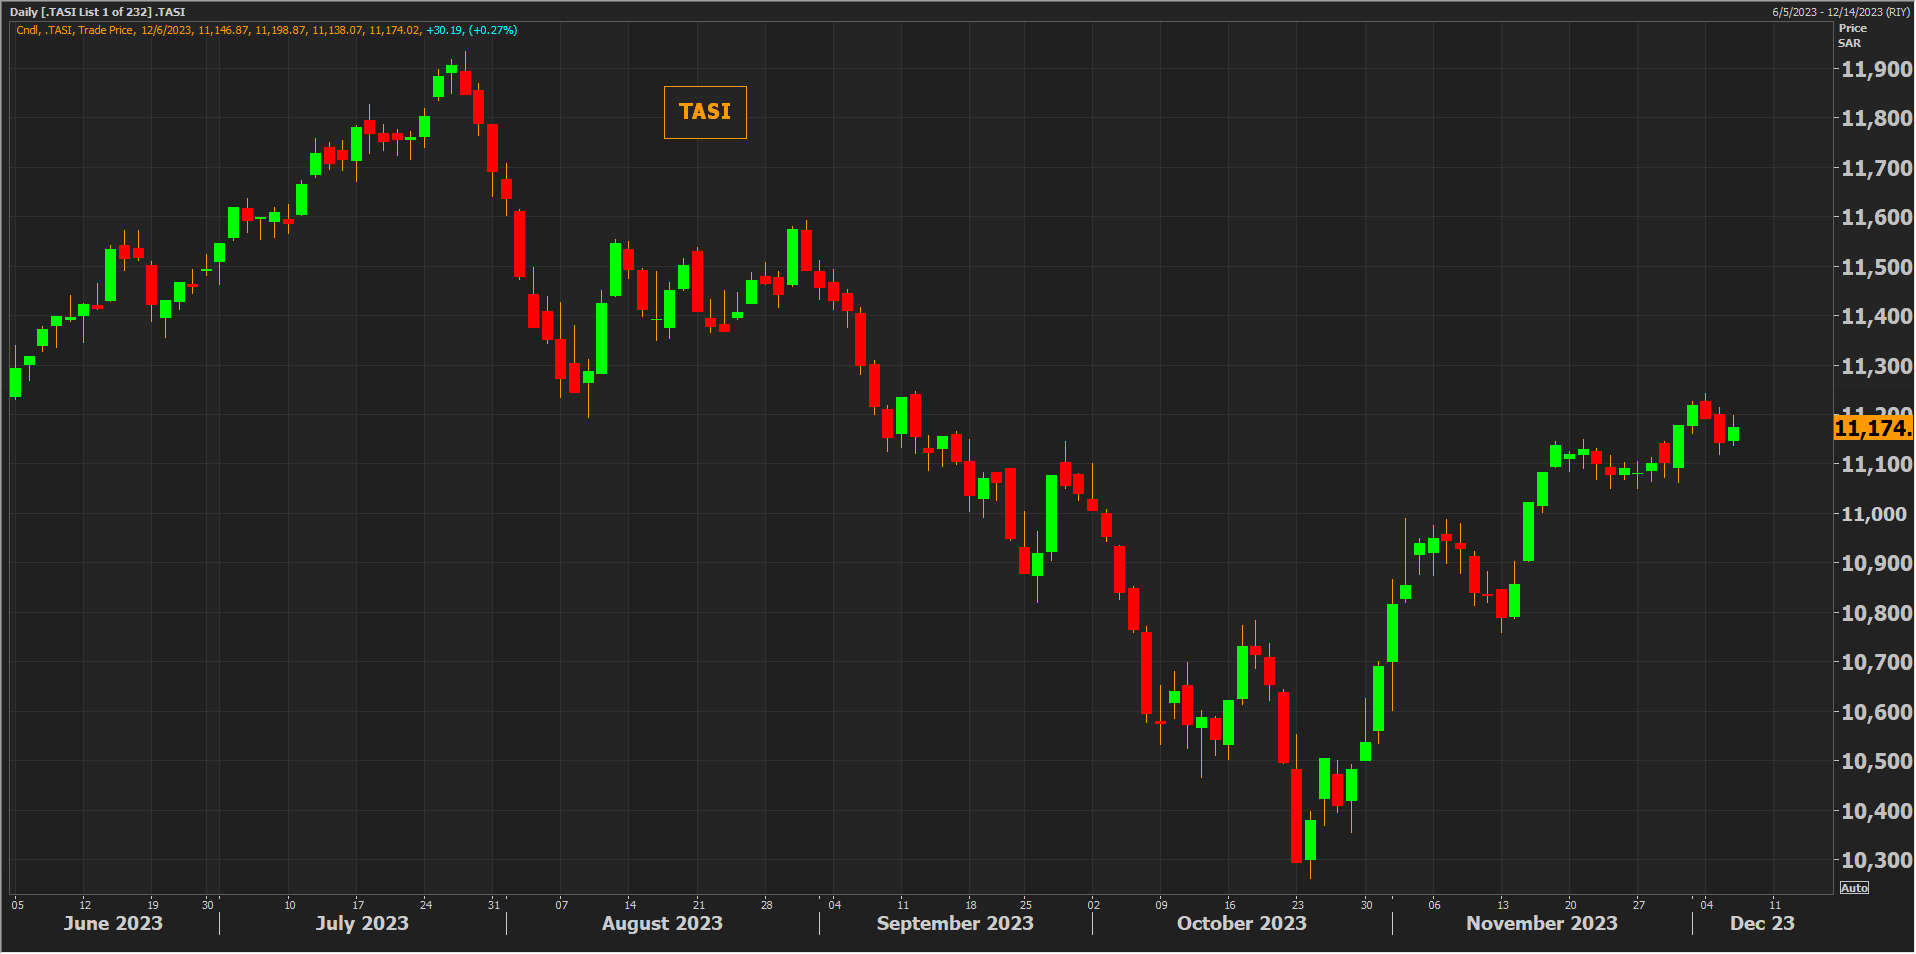Click the 'November 2023' month label

[1541, 923]
